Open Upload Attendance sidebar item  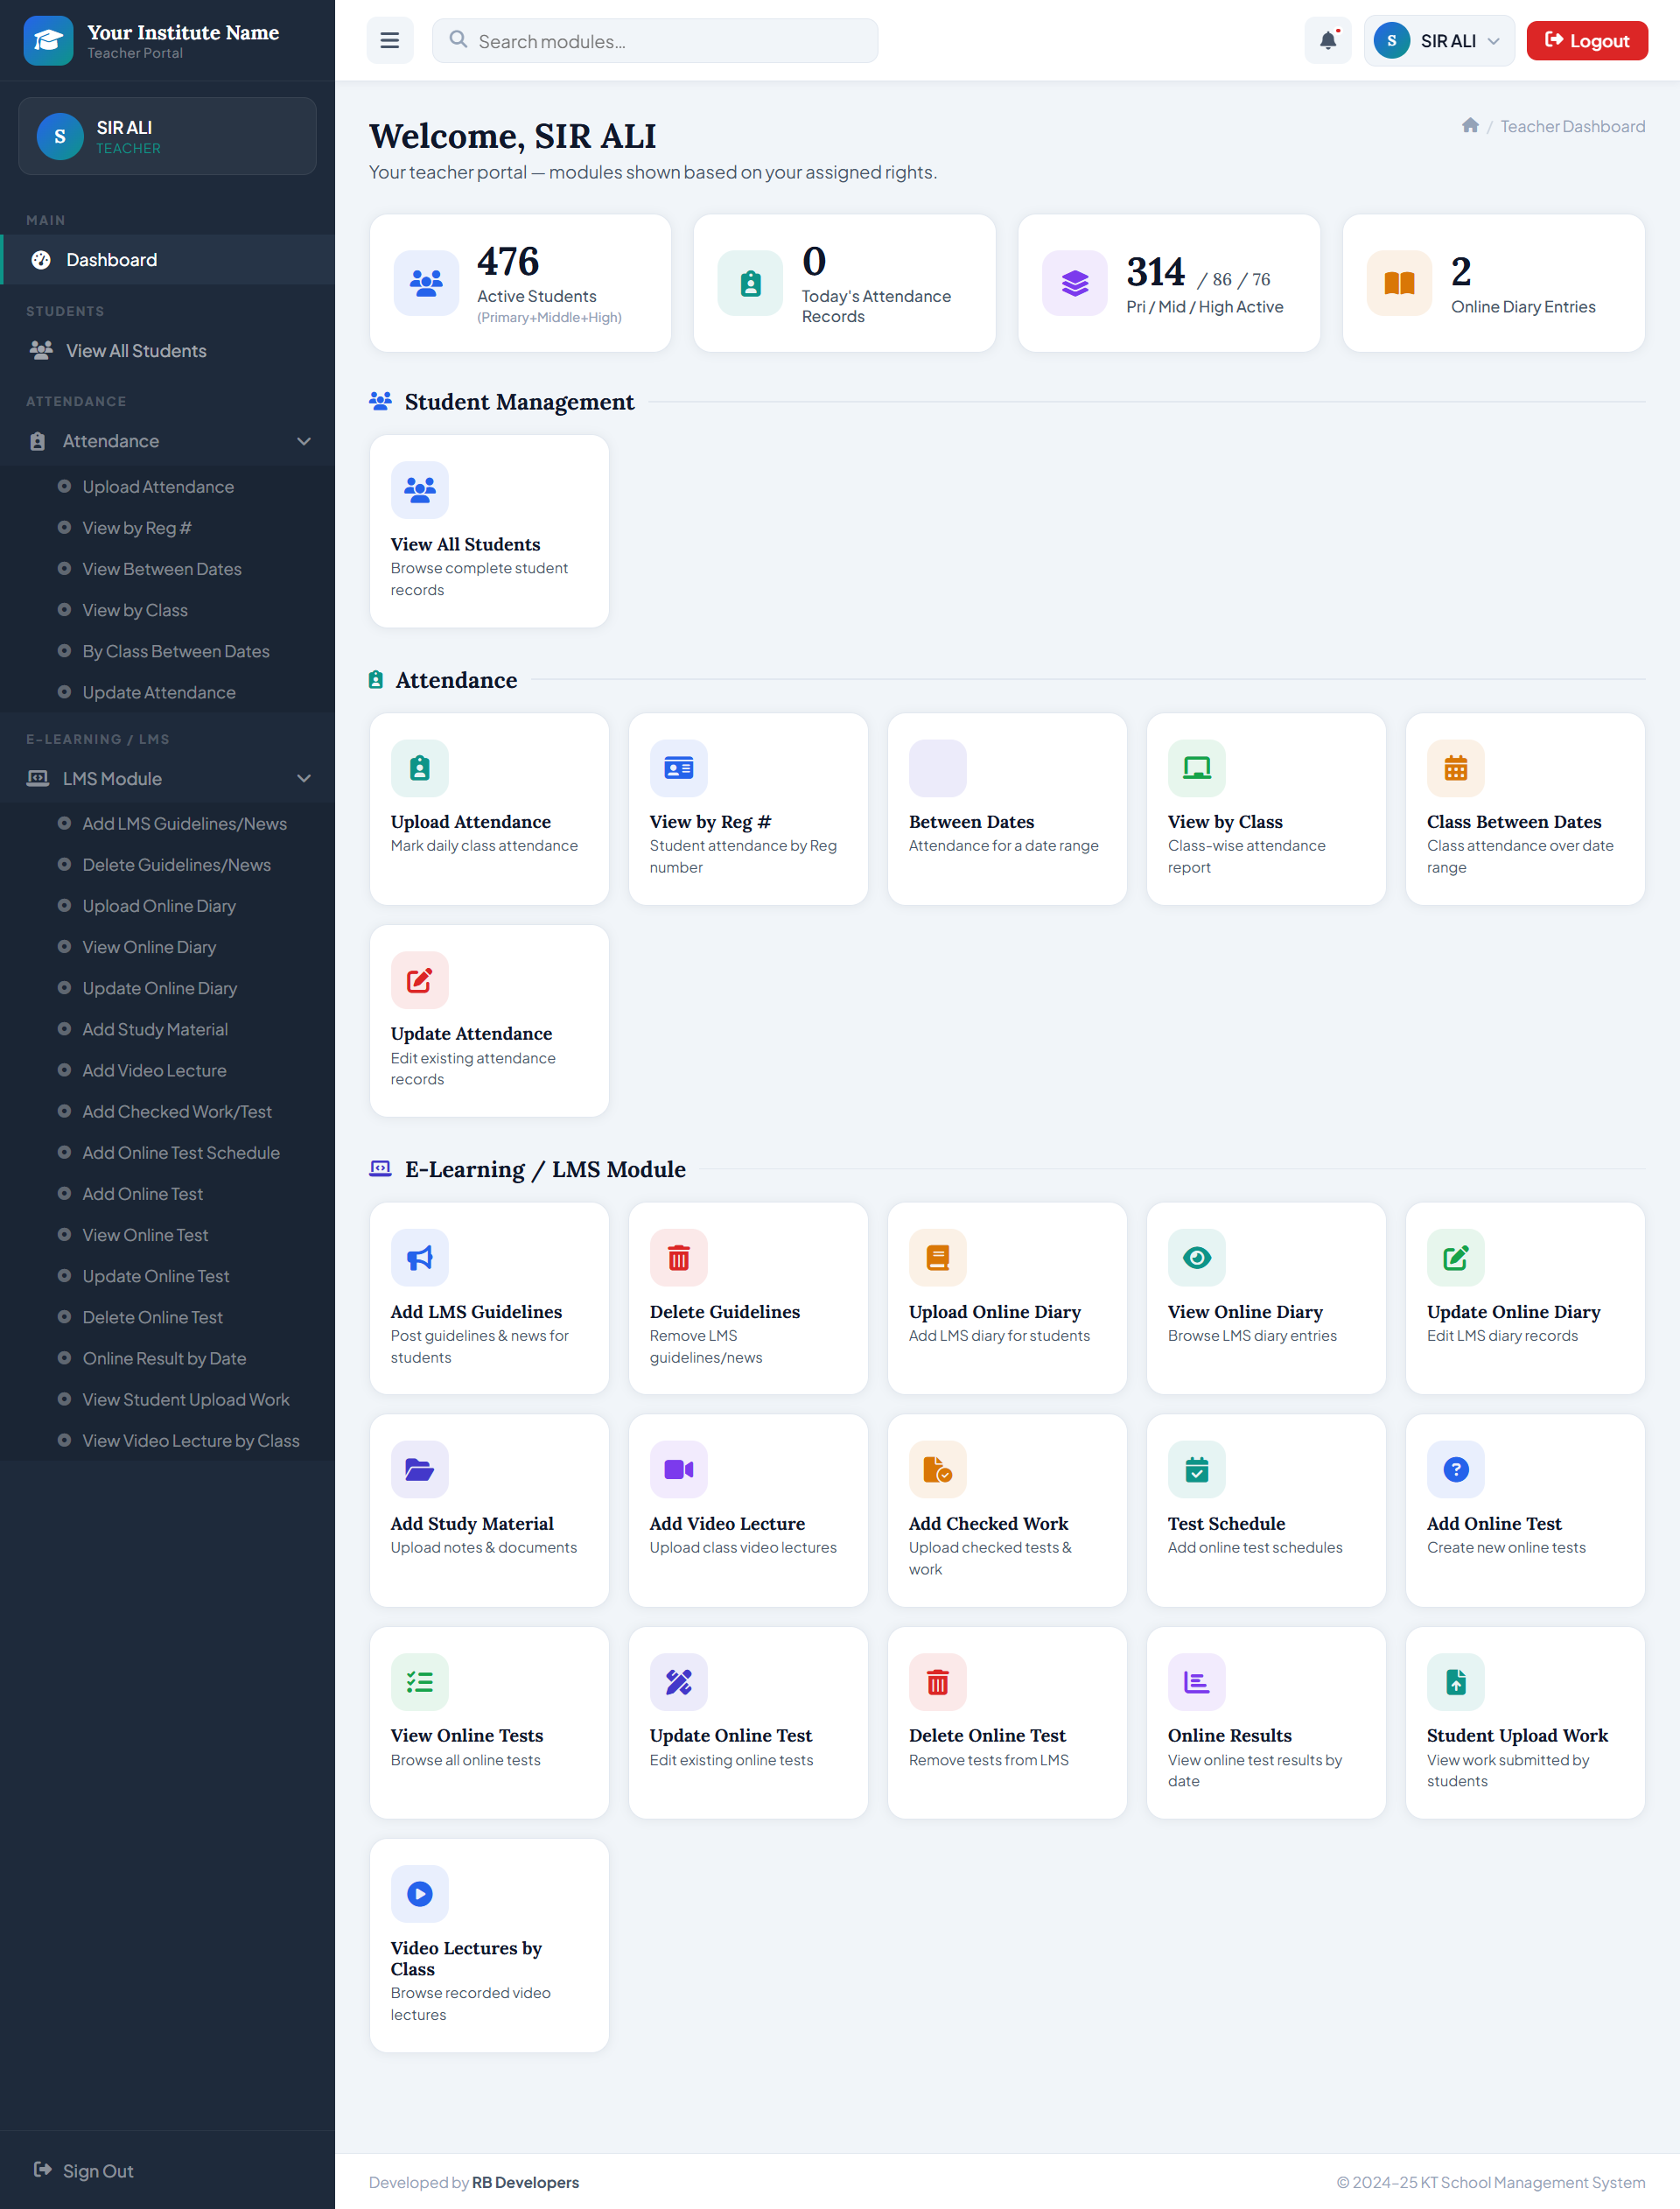tap(168, 487)
